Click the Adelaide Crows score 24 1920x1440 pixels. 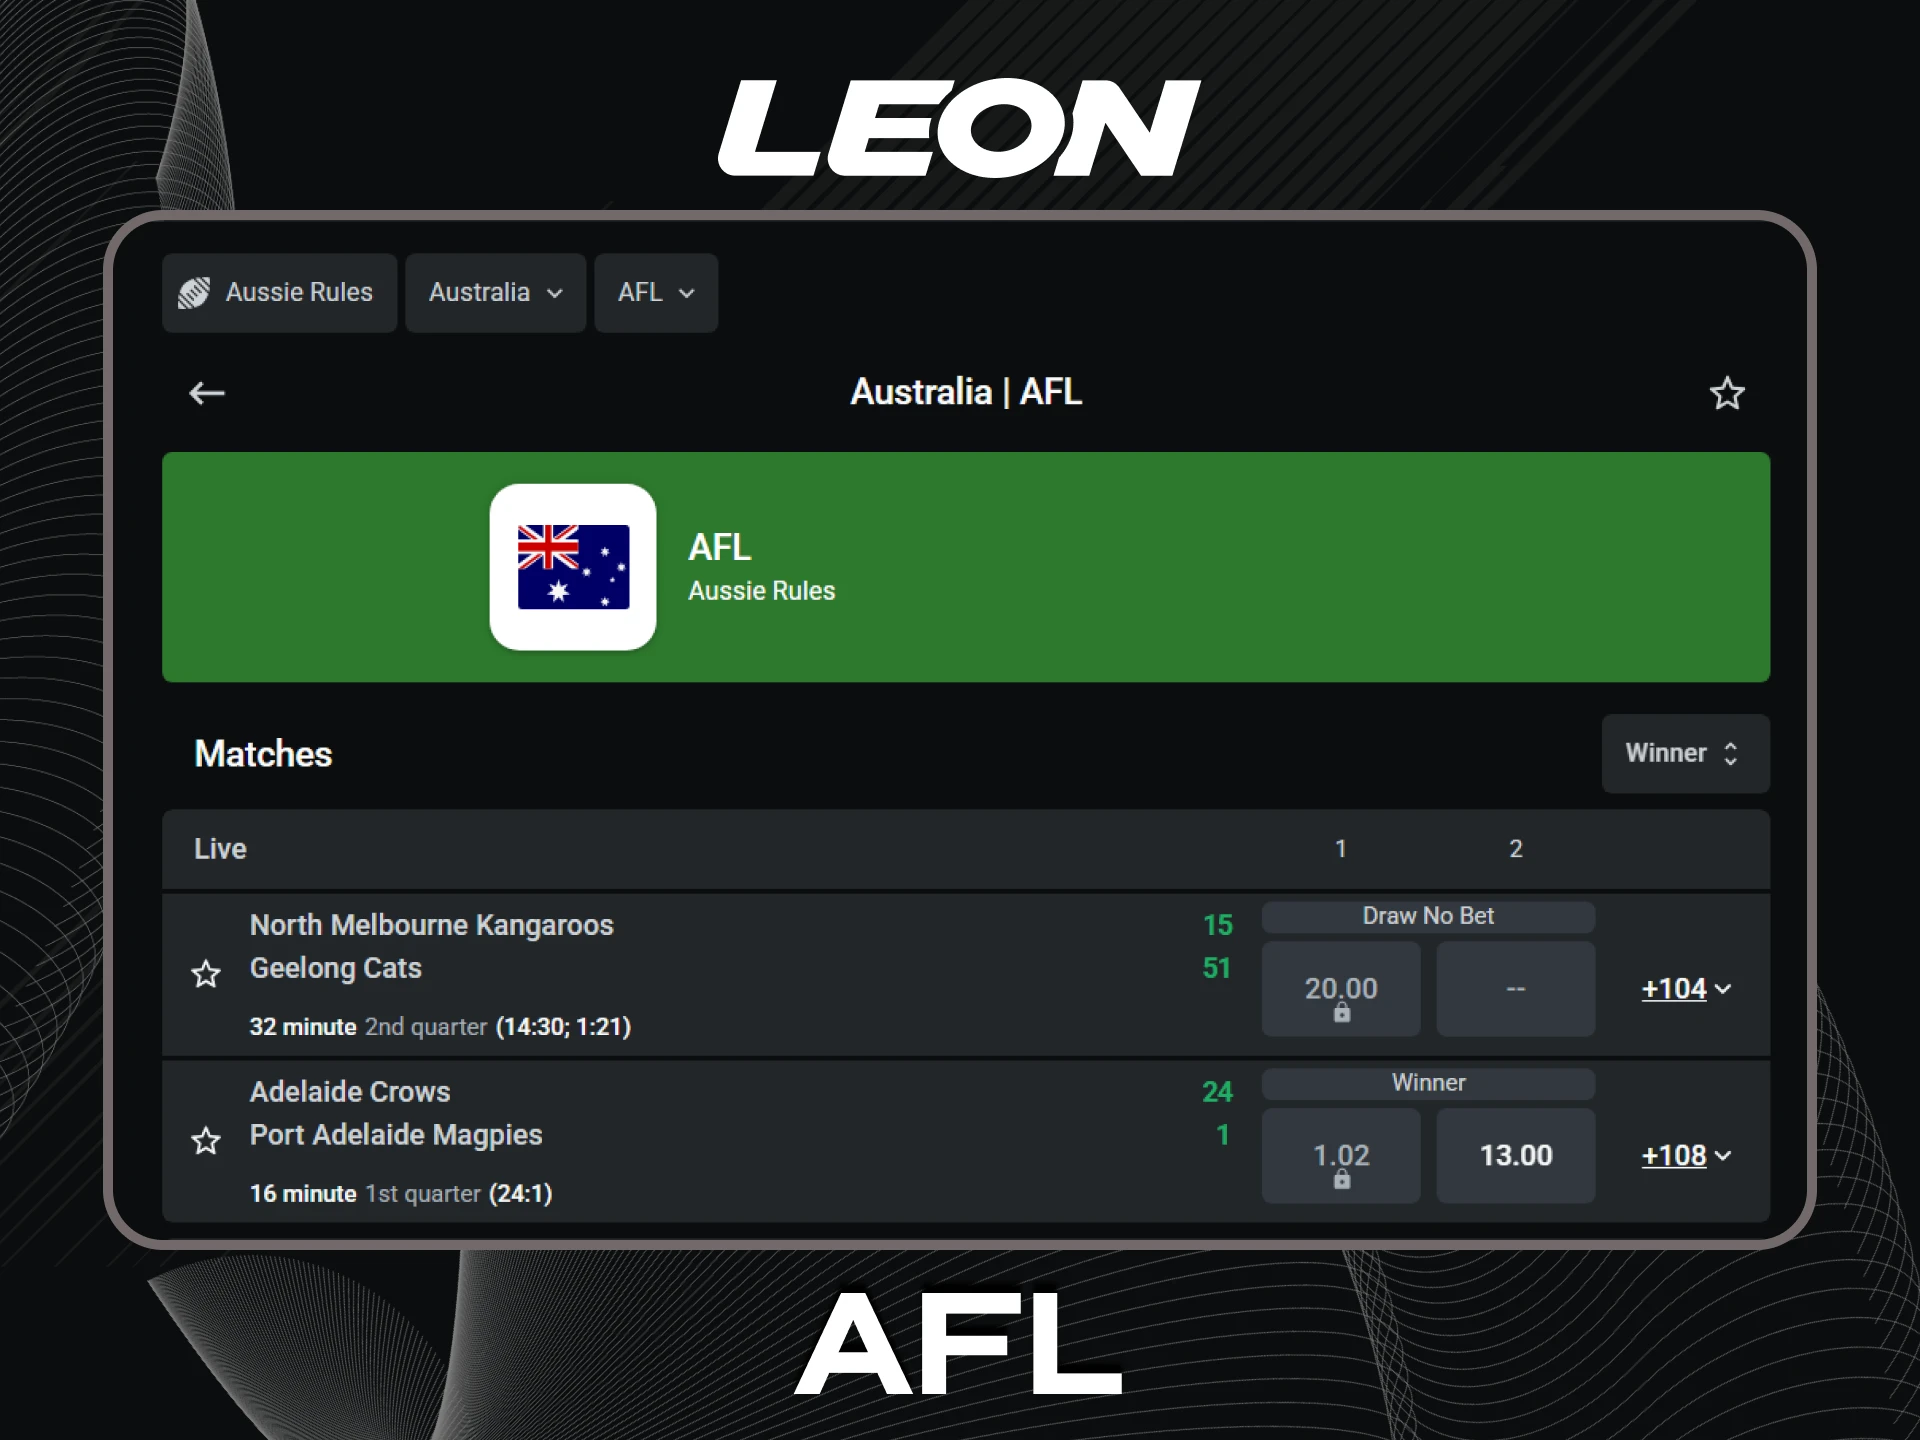1217,1092
